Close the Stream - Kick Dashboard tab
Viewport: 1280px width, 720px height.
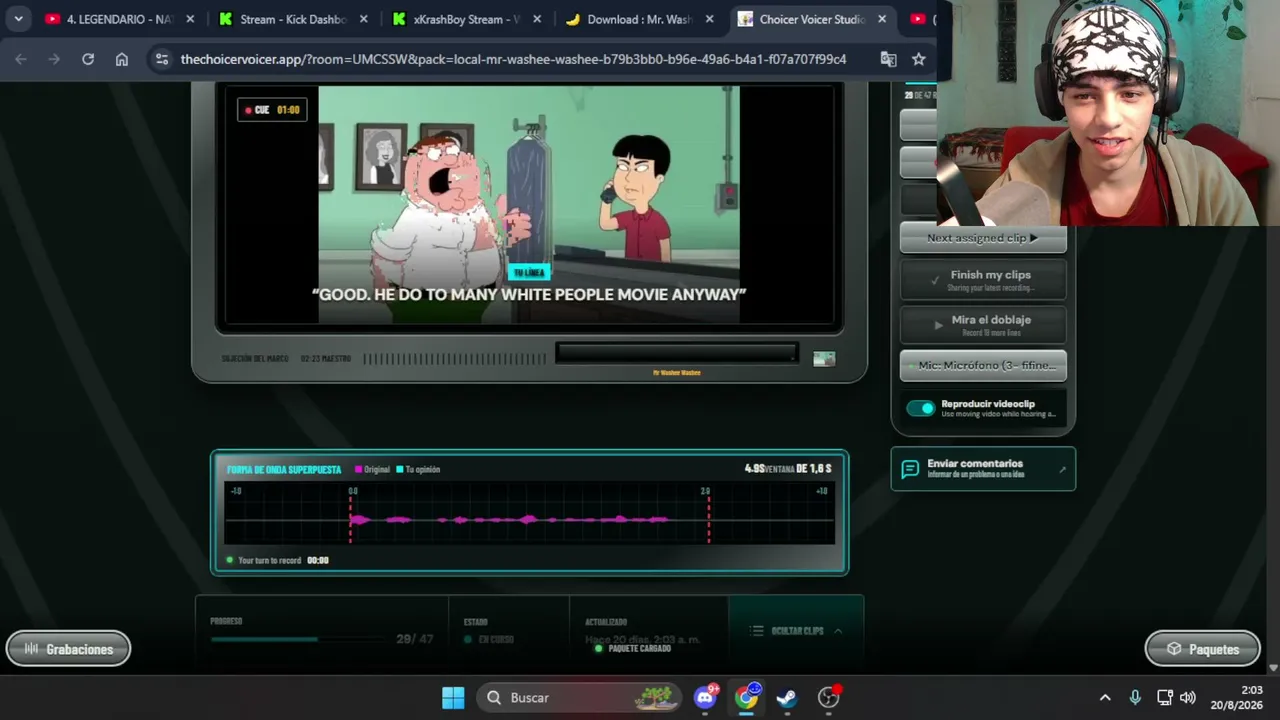coord(364,19)
